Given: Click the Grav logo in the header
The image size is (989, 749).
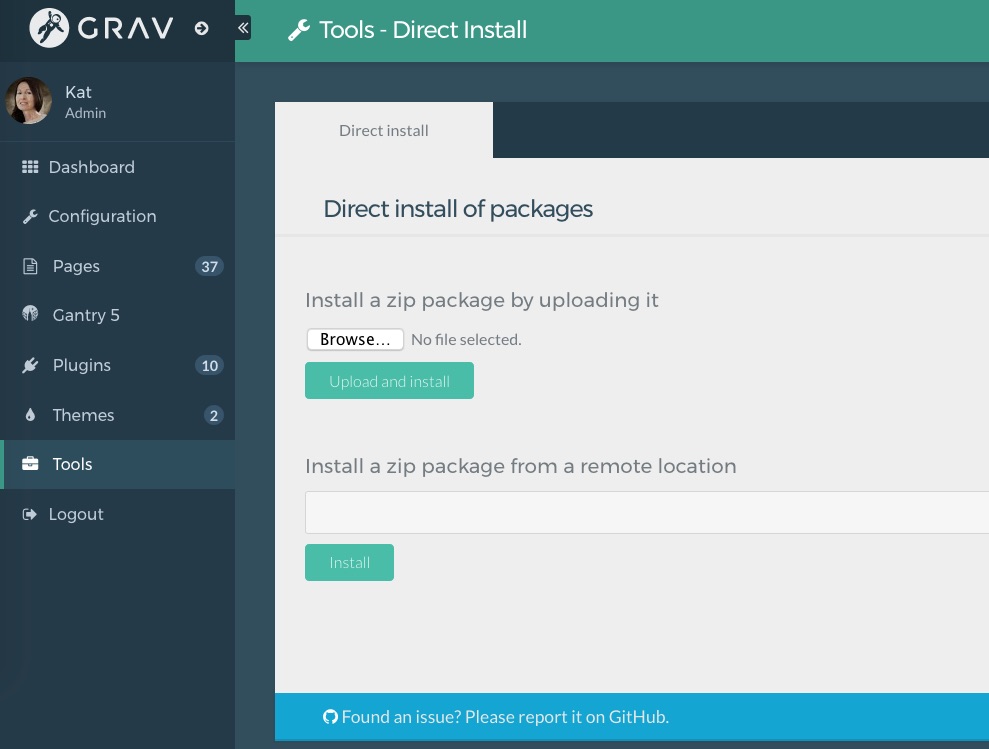Looking at the screenshot, I should click(x=105, y=28).
